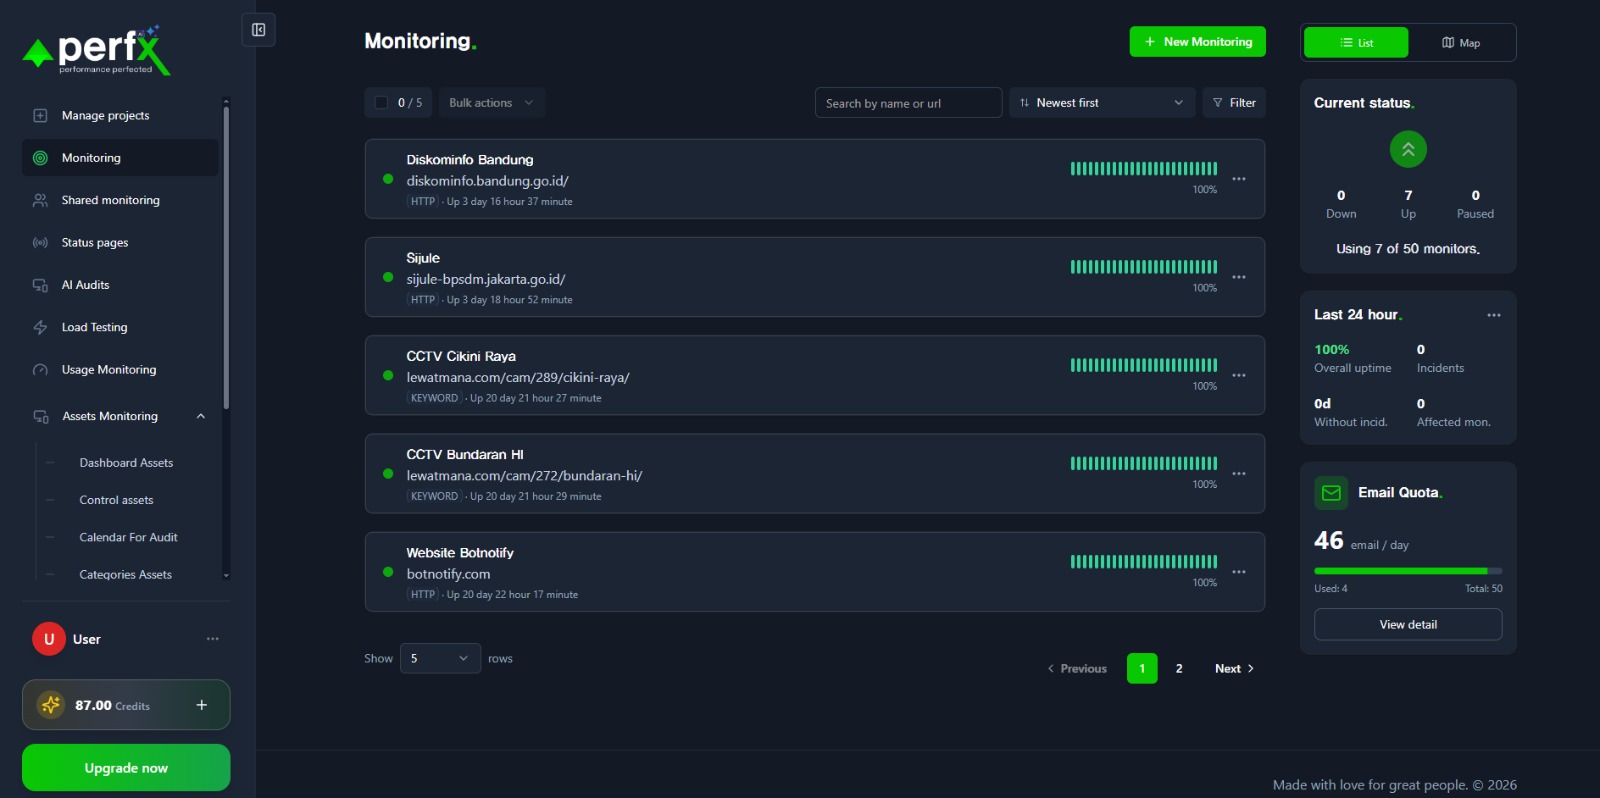Click the KEYWORD tag on CCTV Bundaran HI
The height and width of the screenshot is (798, 1600).
tap(435, 496)
